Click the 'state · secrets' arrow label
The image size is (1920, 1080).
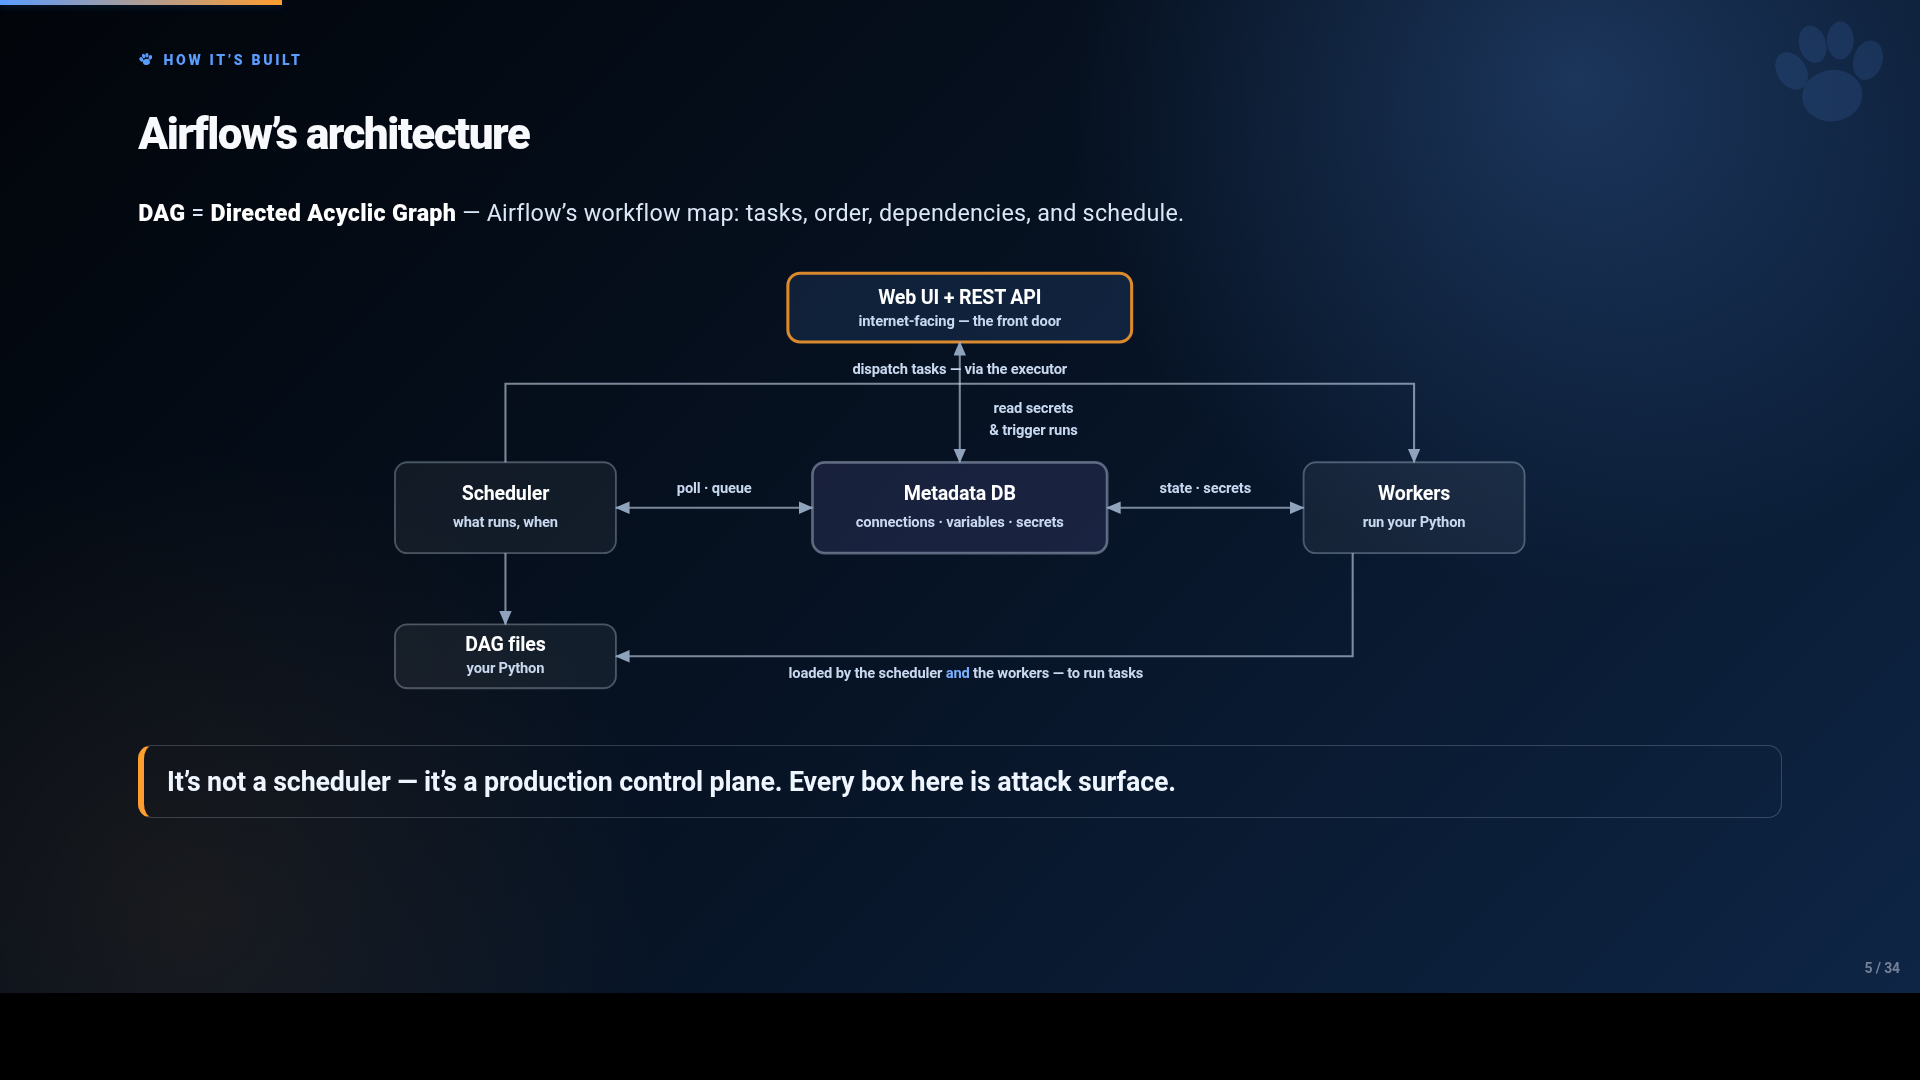pyautogui.click(x=1205, y=488)
